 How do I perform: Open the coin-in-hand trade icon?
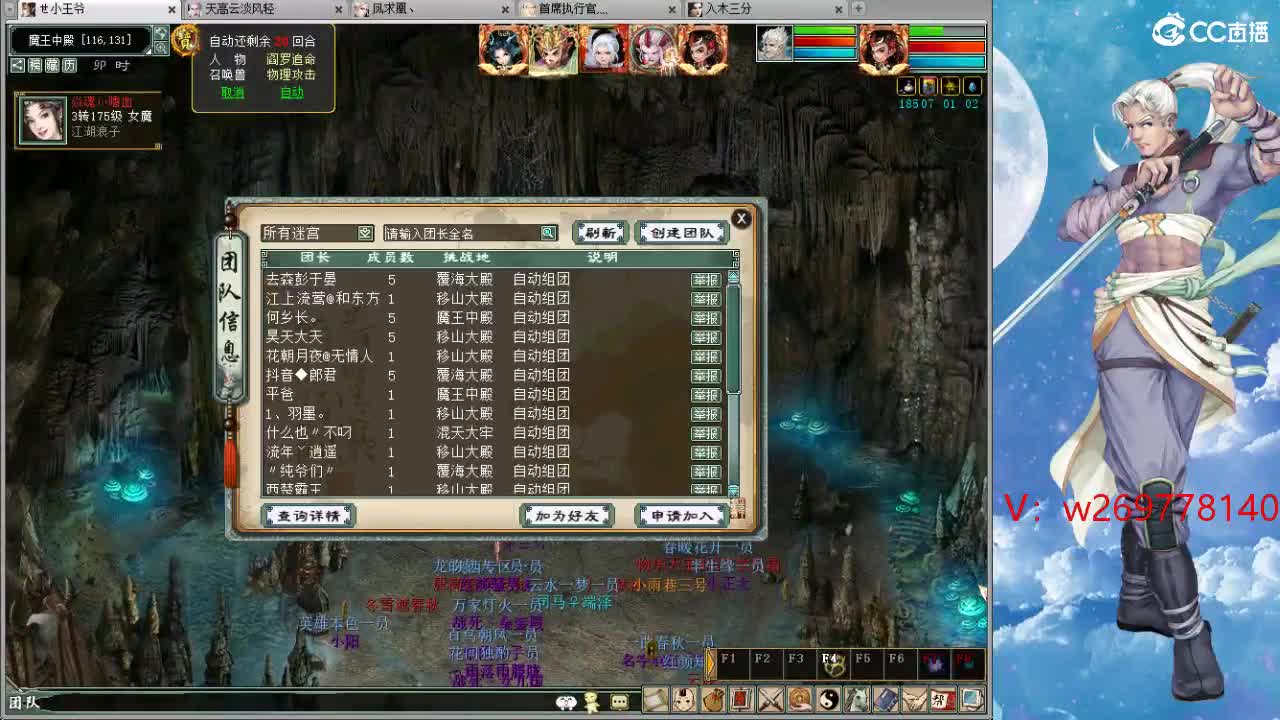tap(799, 699)
